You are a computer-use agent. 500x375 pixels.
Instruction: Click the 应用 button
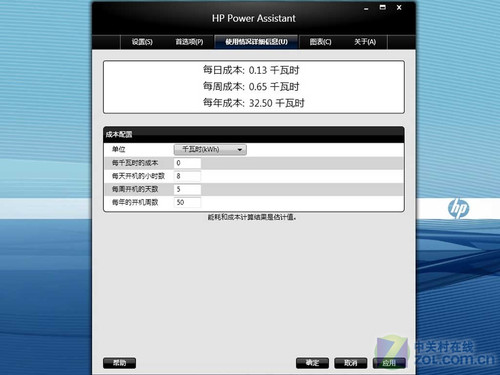point(389,363)
